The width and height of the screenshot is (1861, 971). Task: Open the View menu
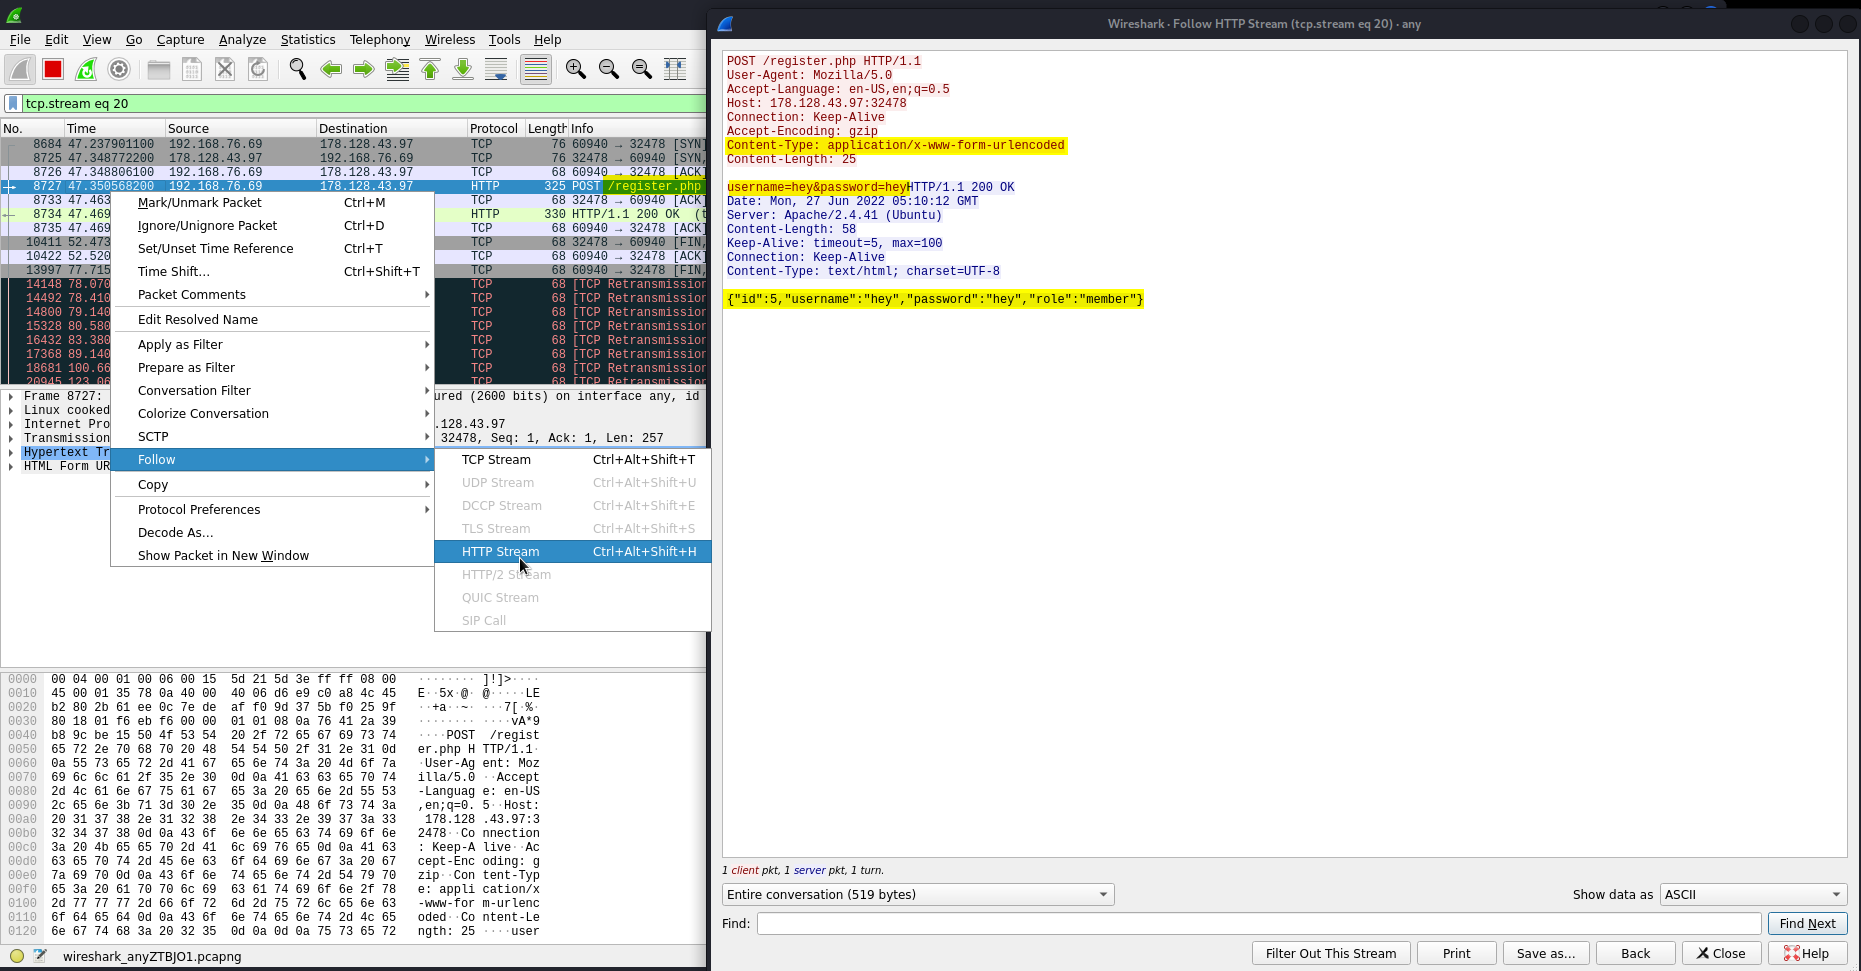[97, 39]
